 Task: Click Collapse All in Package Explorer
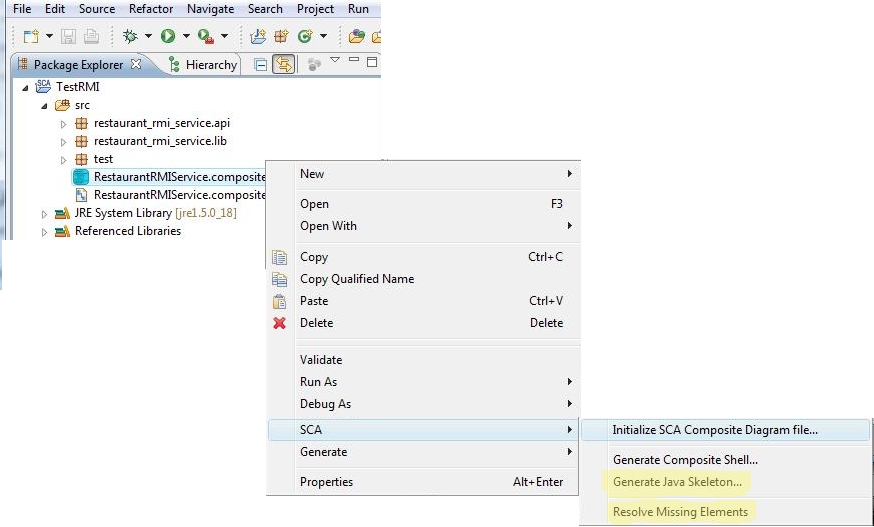260,65
